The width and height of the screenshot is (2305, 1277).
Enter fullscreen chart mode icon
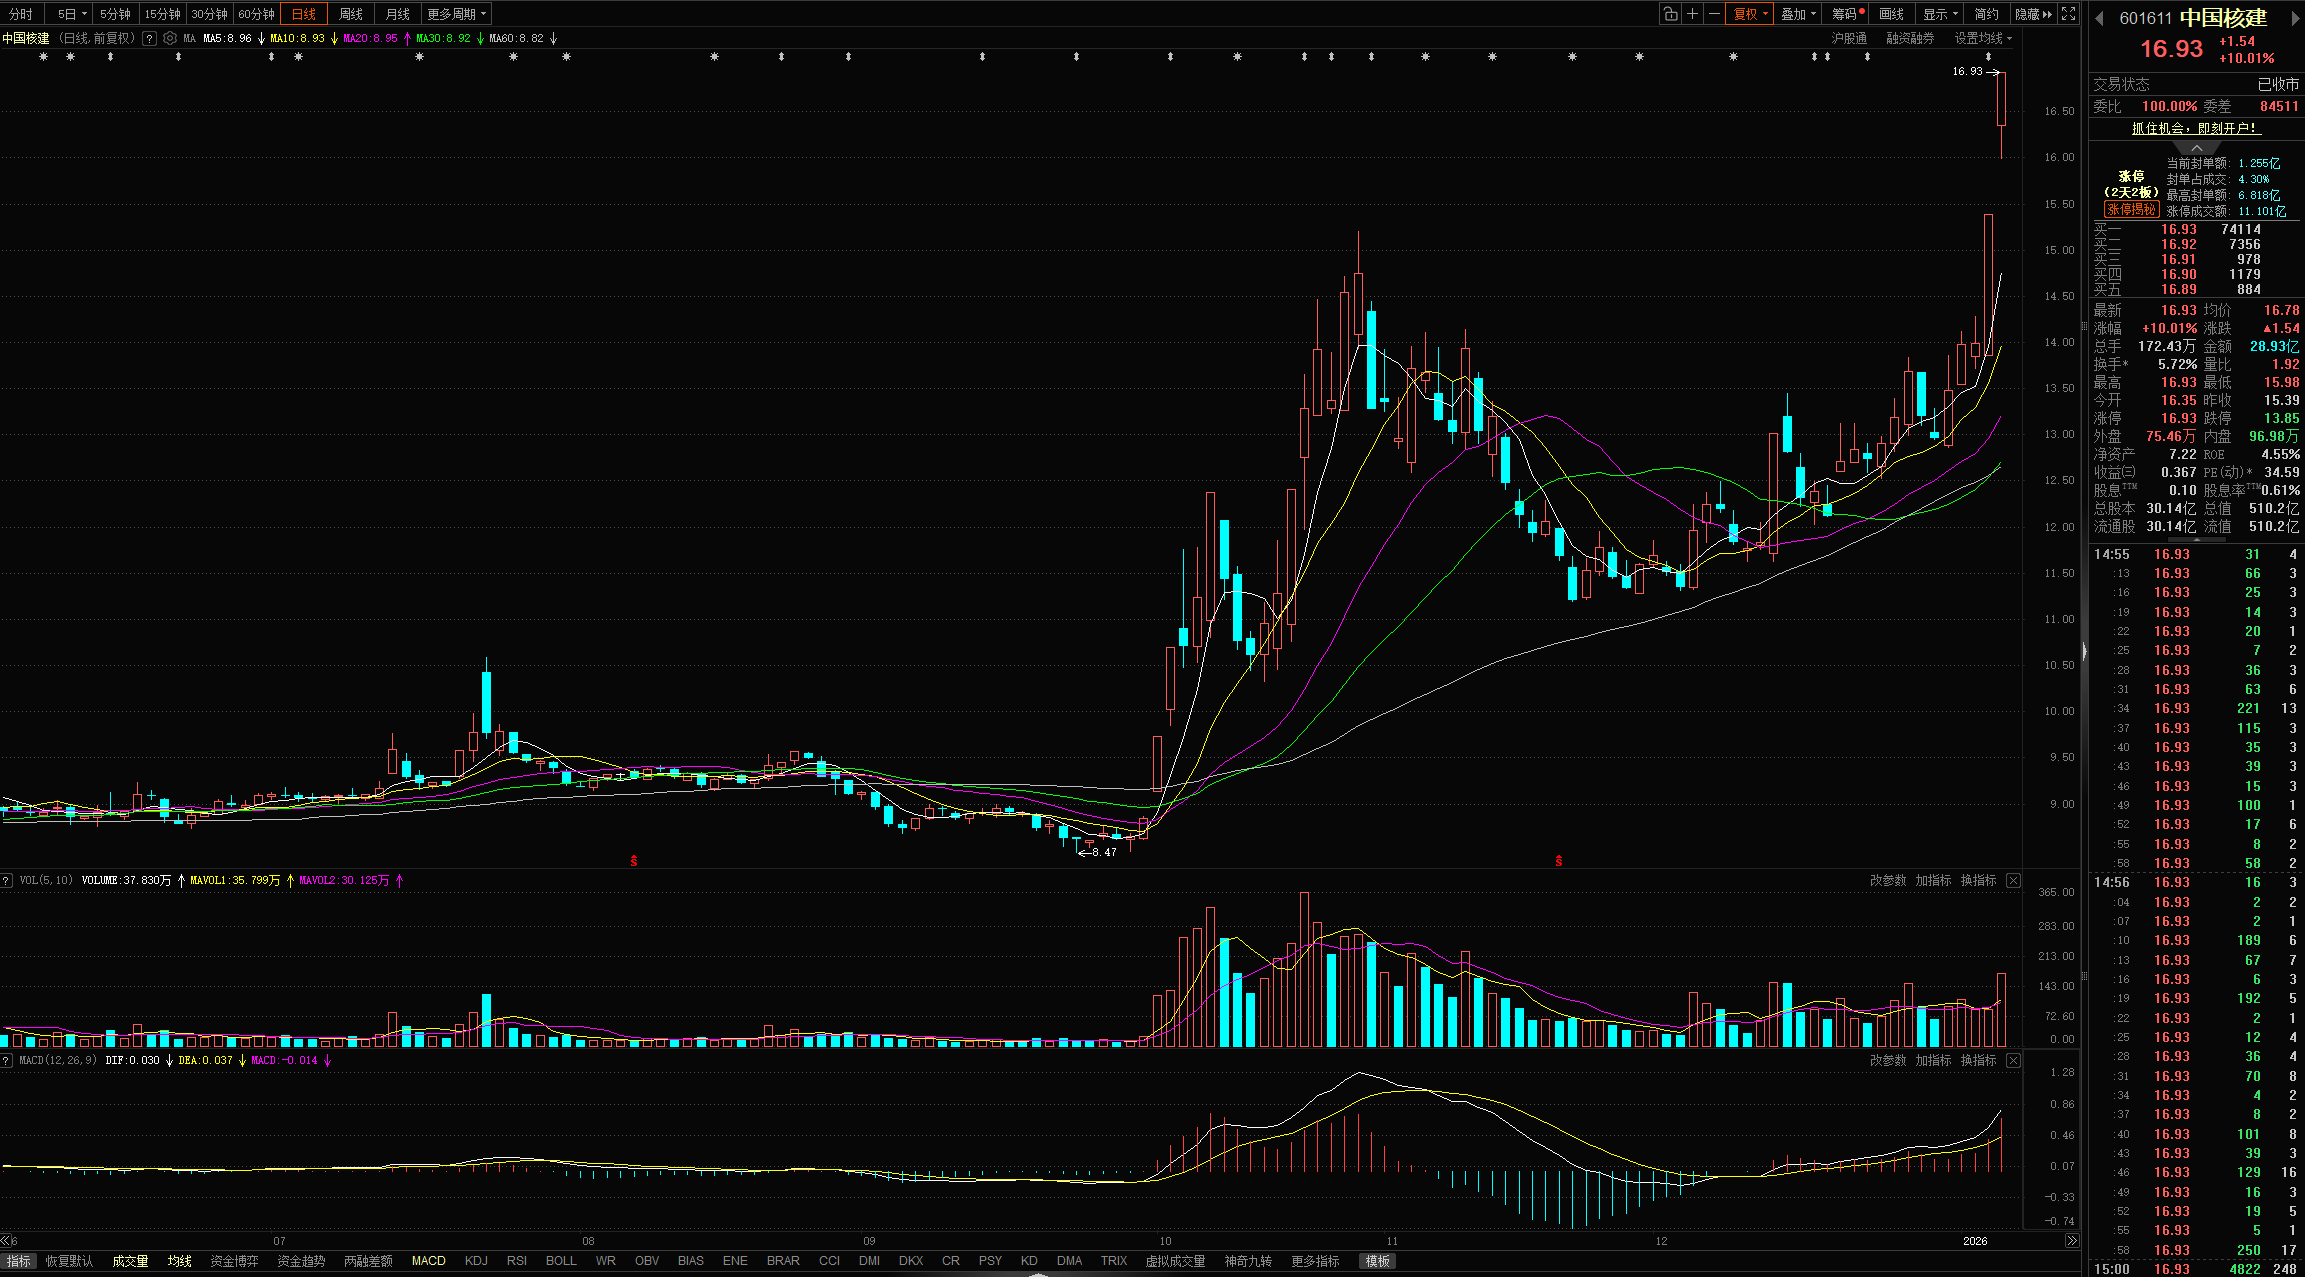pos(2068,14)
